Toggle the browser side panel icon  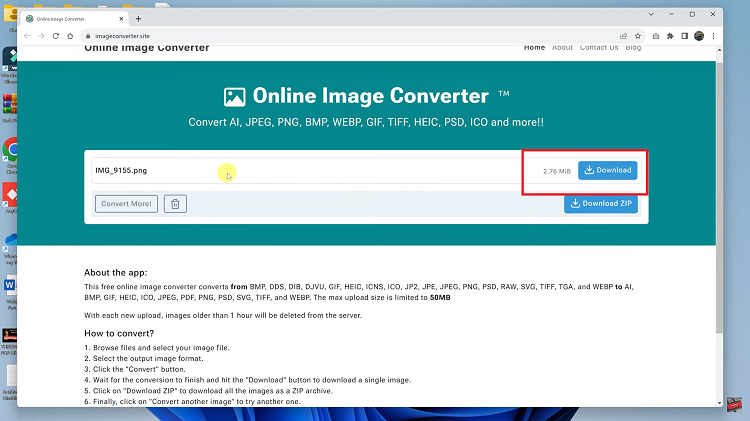pyautogui.click(x=684, y=36)
